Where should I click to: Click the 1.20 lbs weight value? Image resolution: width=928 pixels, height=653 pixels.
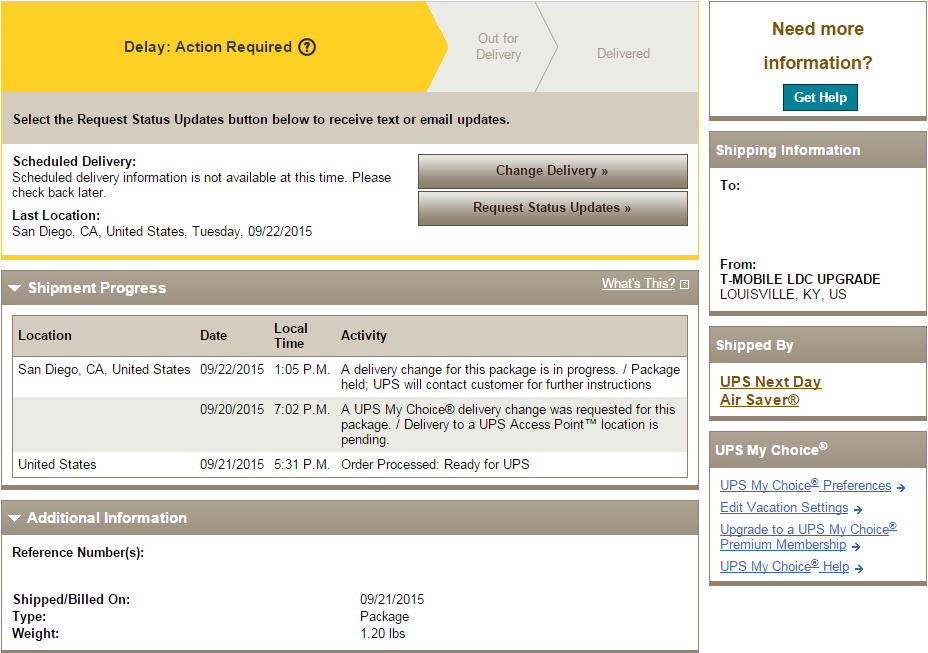(382, 633)
